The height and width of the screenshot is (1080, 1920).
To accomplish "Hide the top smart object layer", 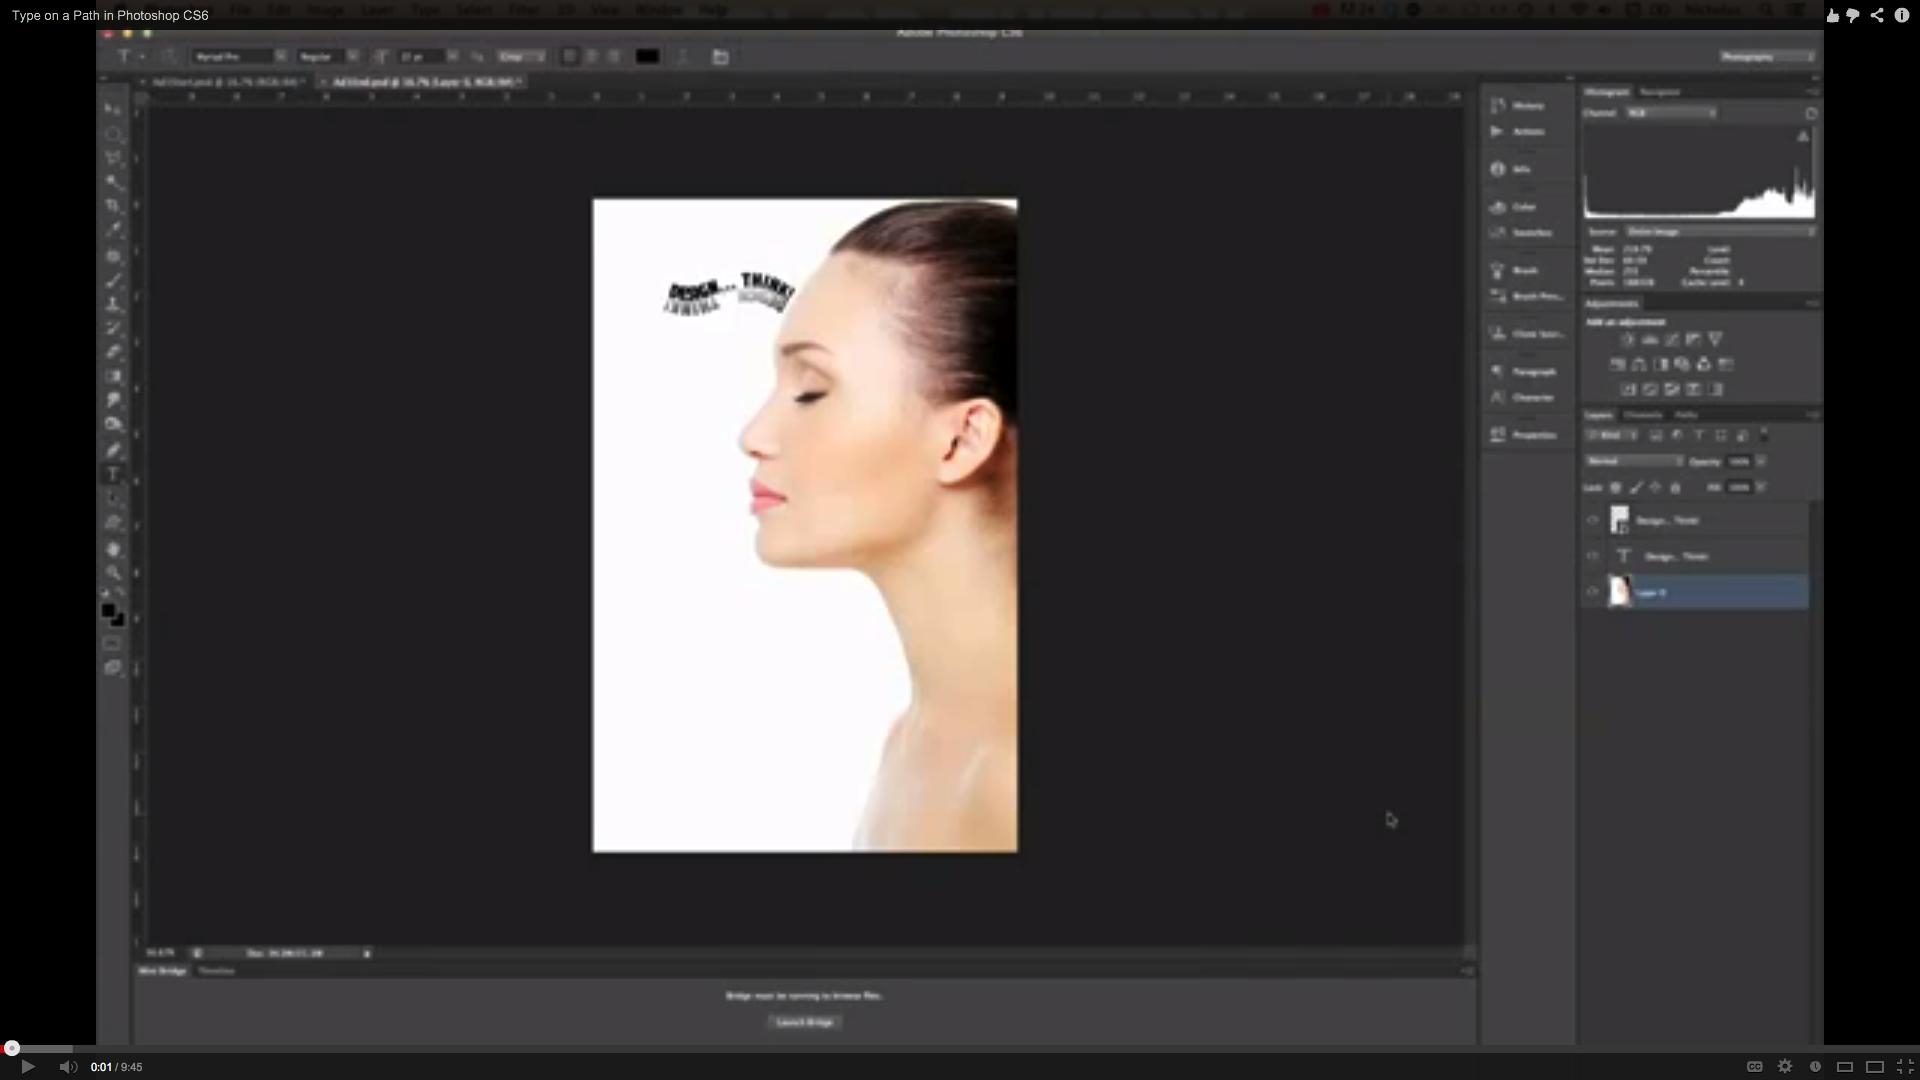I will pos(1593,520).
